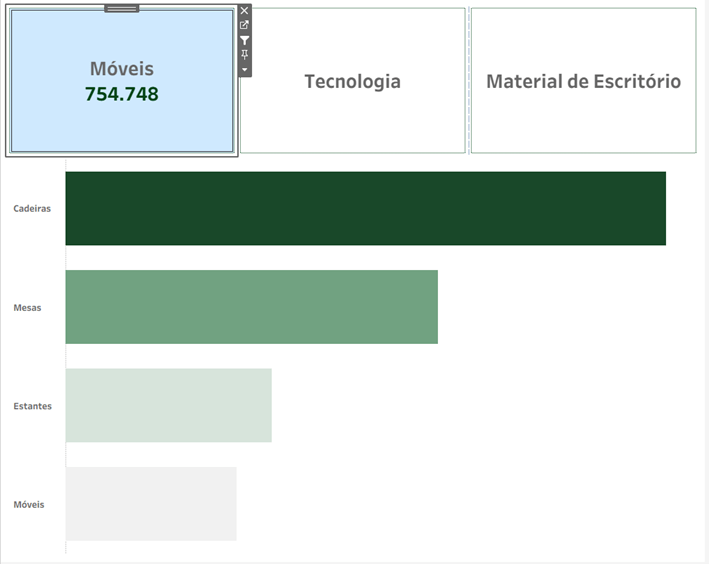Click the light green Estantes bar
This screenshot has width=709, height=564.
click(168, 405)
